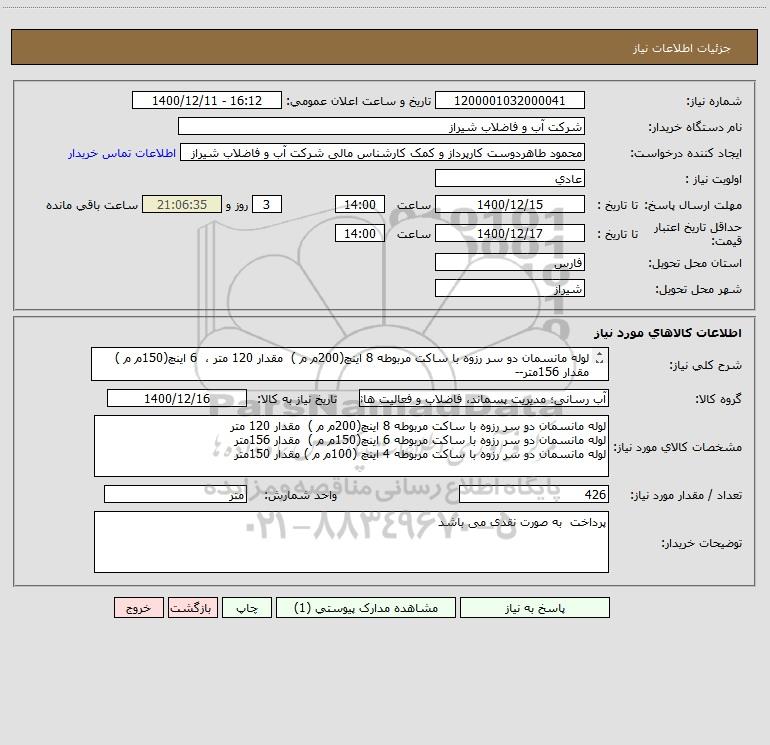Select the شماره نیاز field 1200001032000041
The height and width of the screenshot is (745, 770).
pos(510,100)
